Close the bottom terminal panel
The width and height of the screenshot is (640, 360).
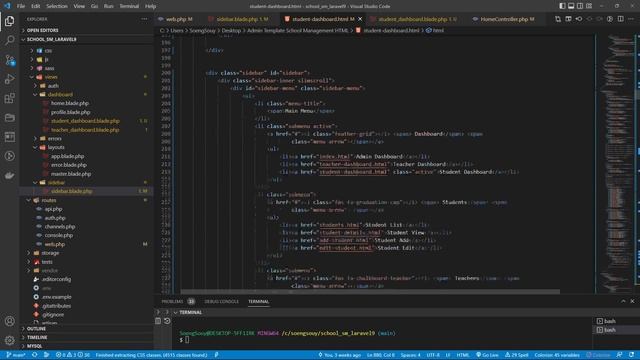(632, 301)
